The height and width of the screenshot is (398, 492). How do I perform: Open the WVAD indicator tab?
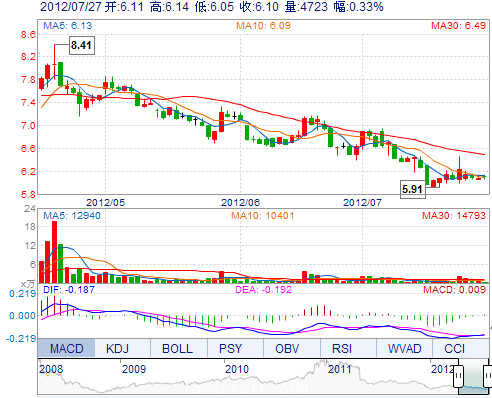pyautogui.click(x=404, y=349)
